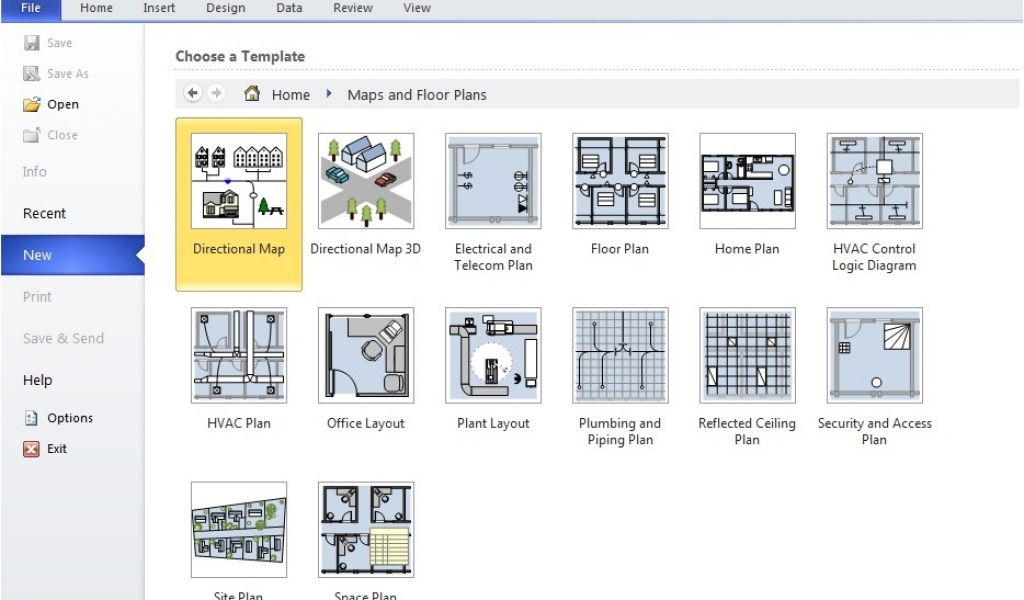Open the Recent documents section

click(44, 213)
